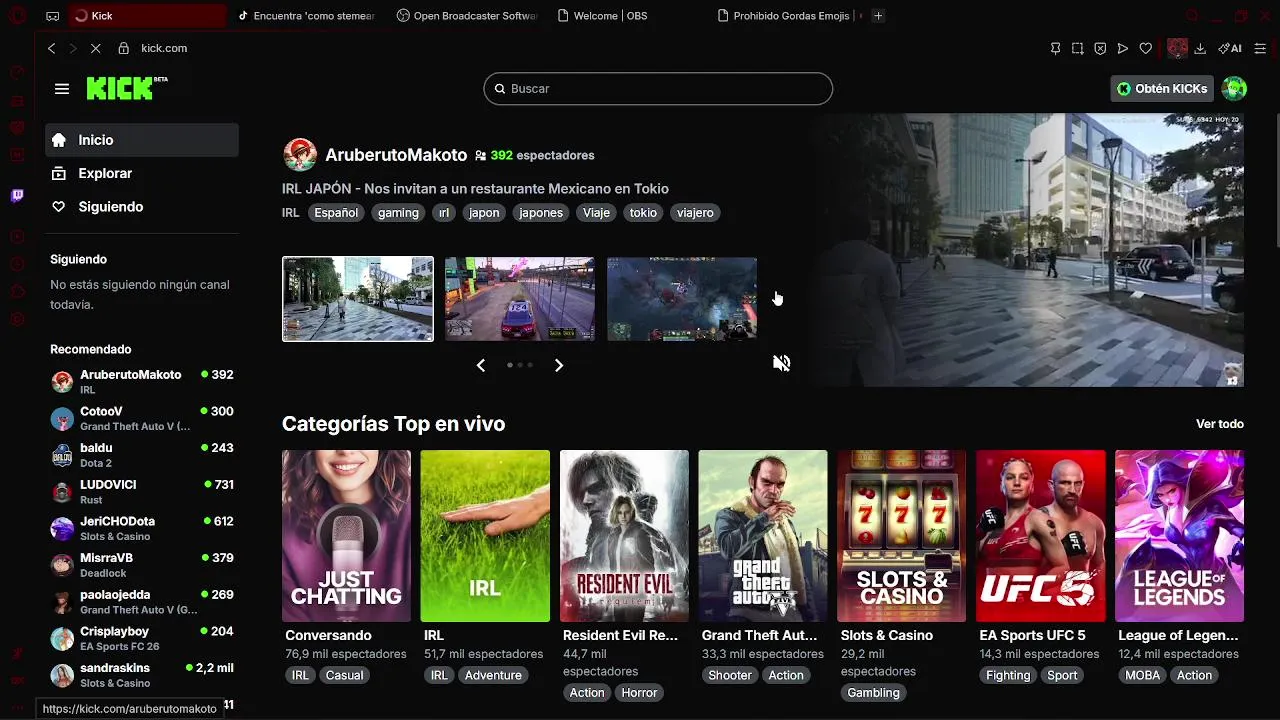Click the Buscar search field
The width and height of the screenshot is (1280, 720).
pos(658,88)
